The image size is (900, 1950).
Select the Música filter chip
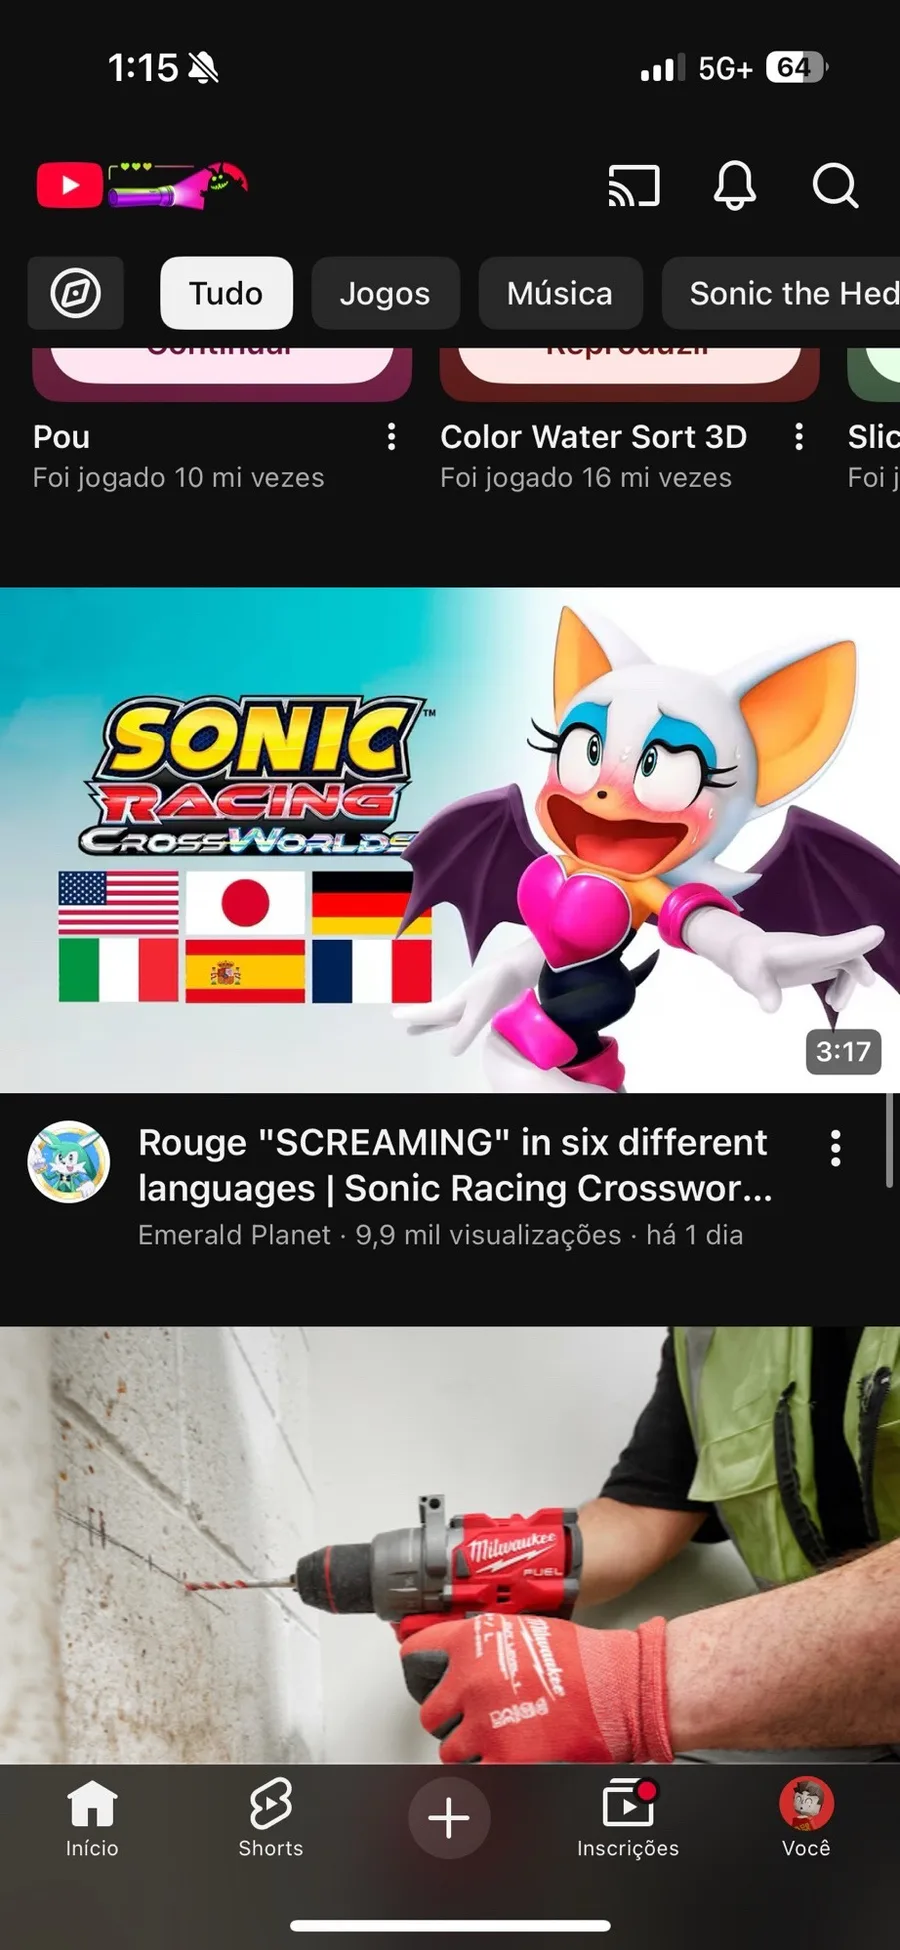[x=560, y=293]
